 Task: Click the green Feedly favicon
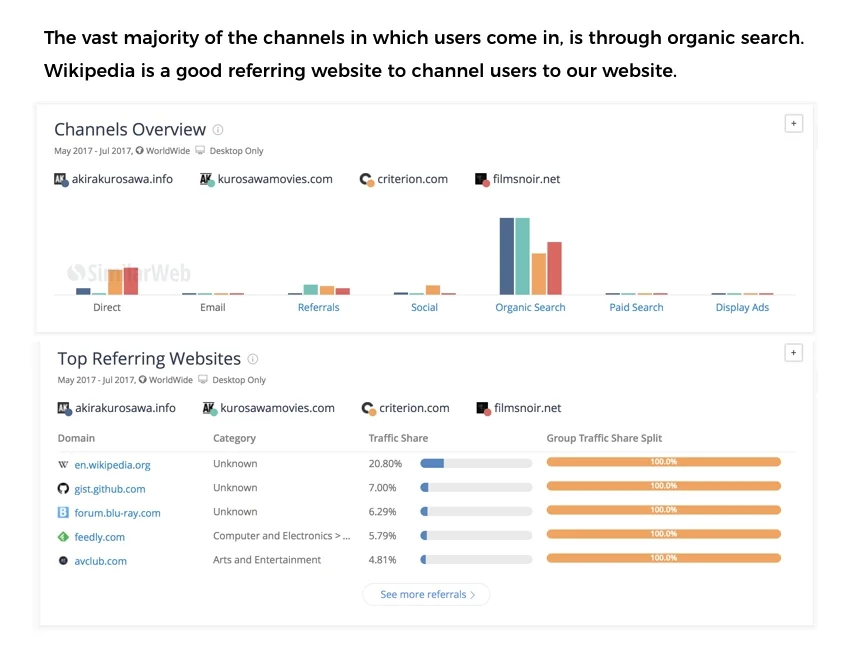(x=63, y=537)
